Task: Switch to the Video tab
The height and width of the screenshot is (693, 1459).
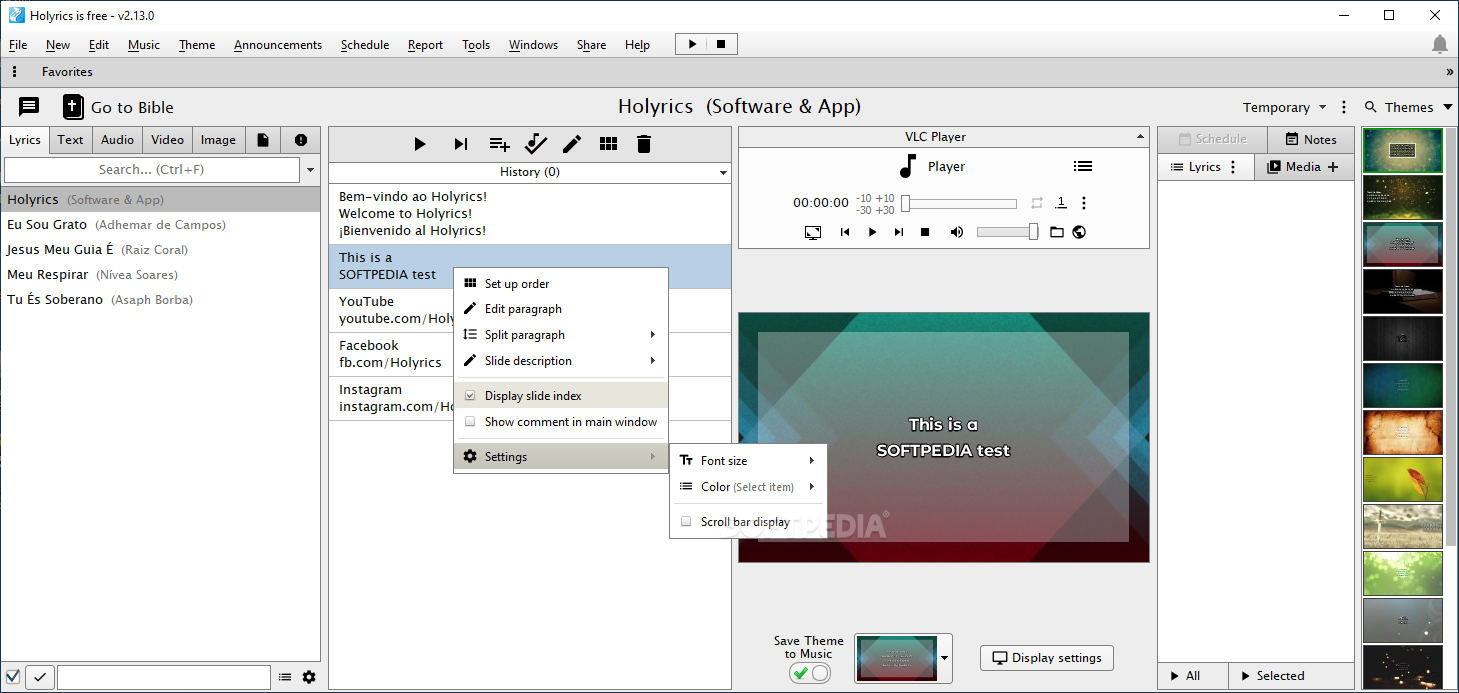Action: (167, 140)
